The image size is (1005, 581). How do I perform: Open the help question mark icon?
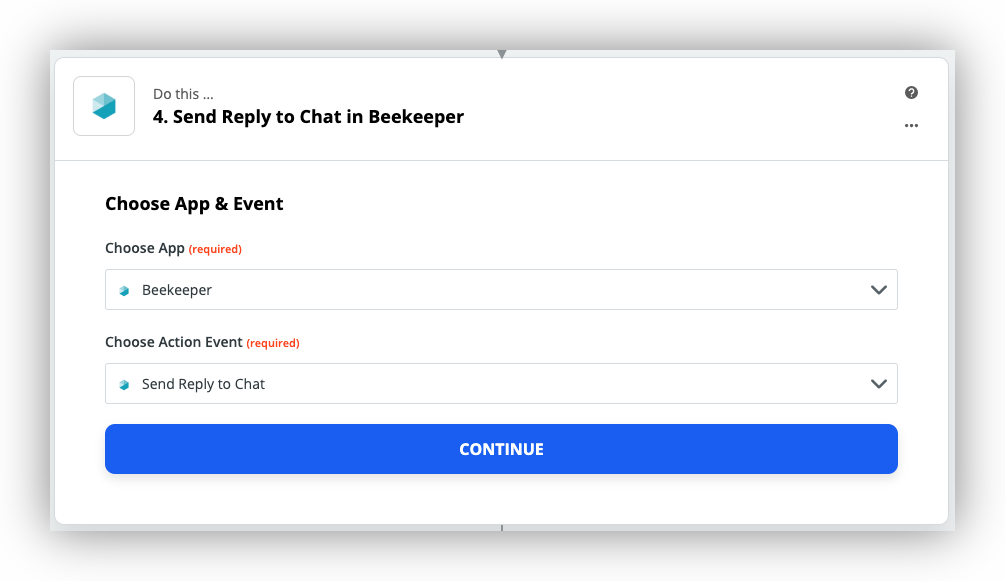pos(911,93)
